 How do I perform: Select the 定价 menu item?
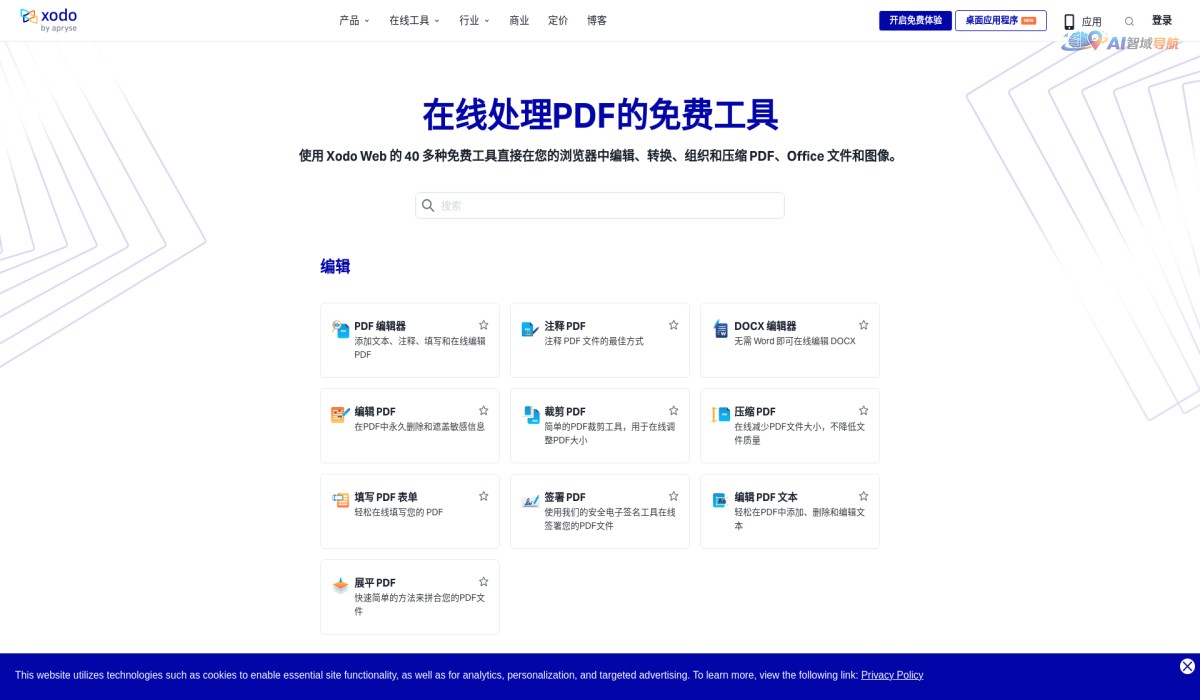pyautogui.click(x=558, y=20)
